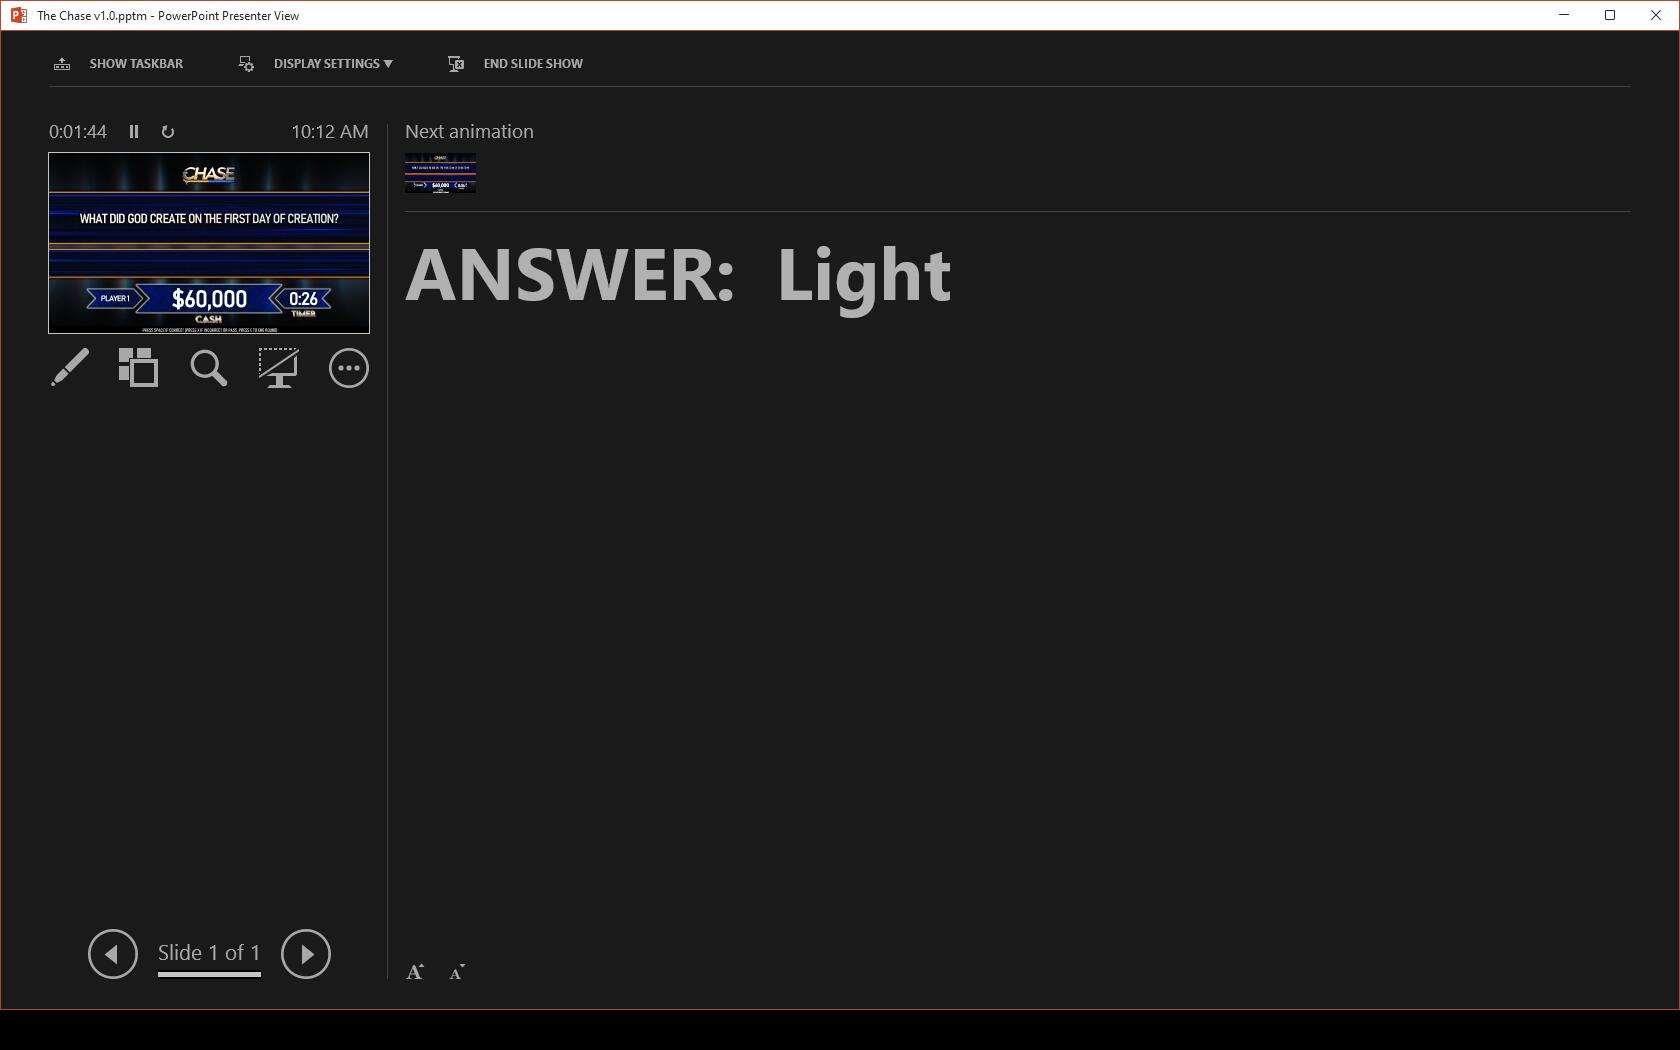Click the Show Taskbar icon
The height and width of the screenshot is (1050, 1680).
tap(62, 64)
